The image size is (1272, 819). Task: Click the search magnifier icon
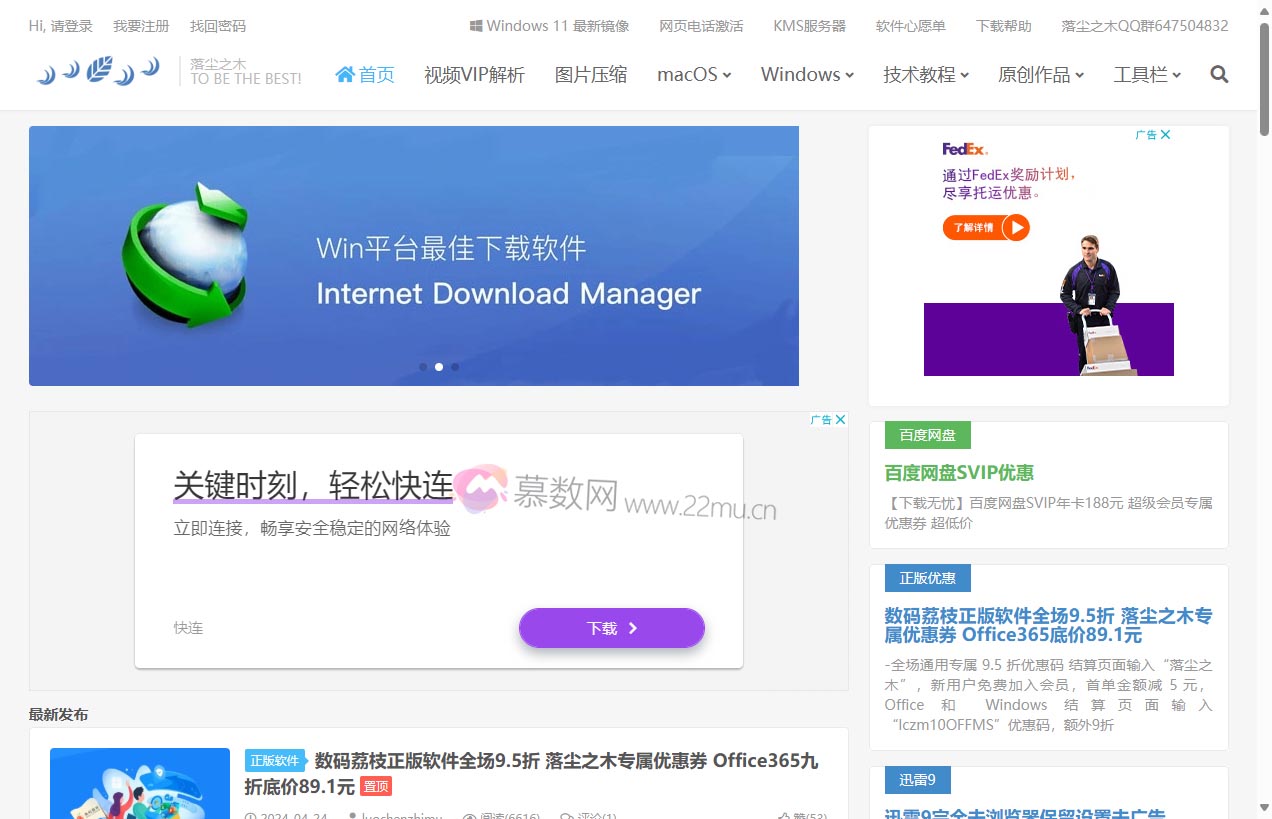(x=1219, y=74)
